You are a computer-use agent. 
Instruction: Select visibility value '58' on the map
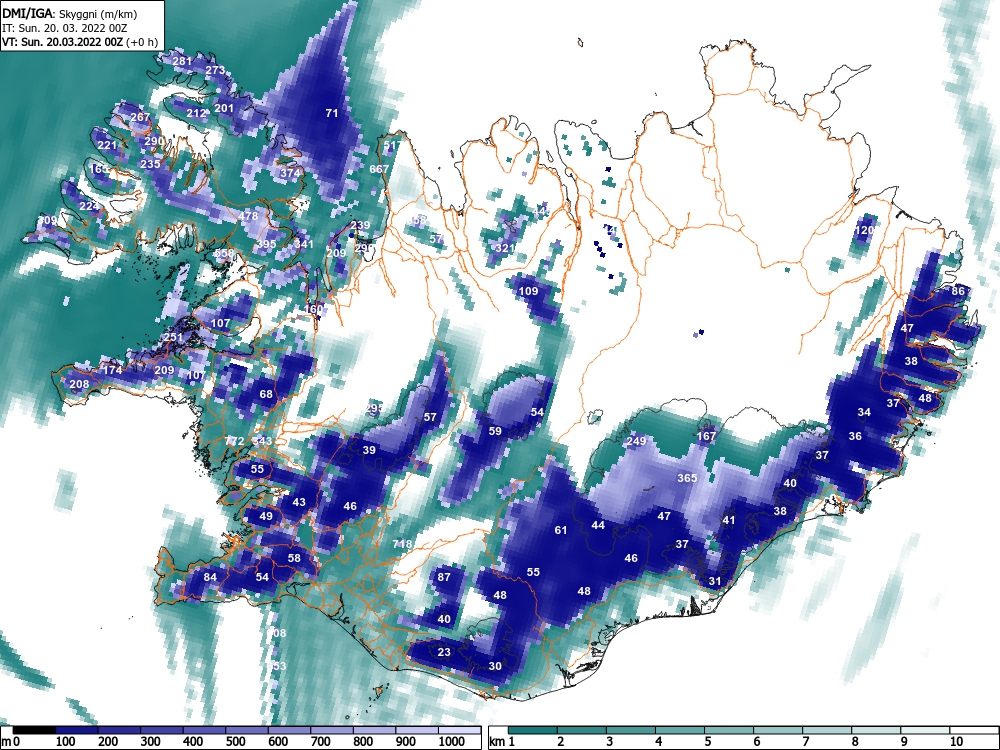coord(294,558)
